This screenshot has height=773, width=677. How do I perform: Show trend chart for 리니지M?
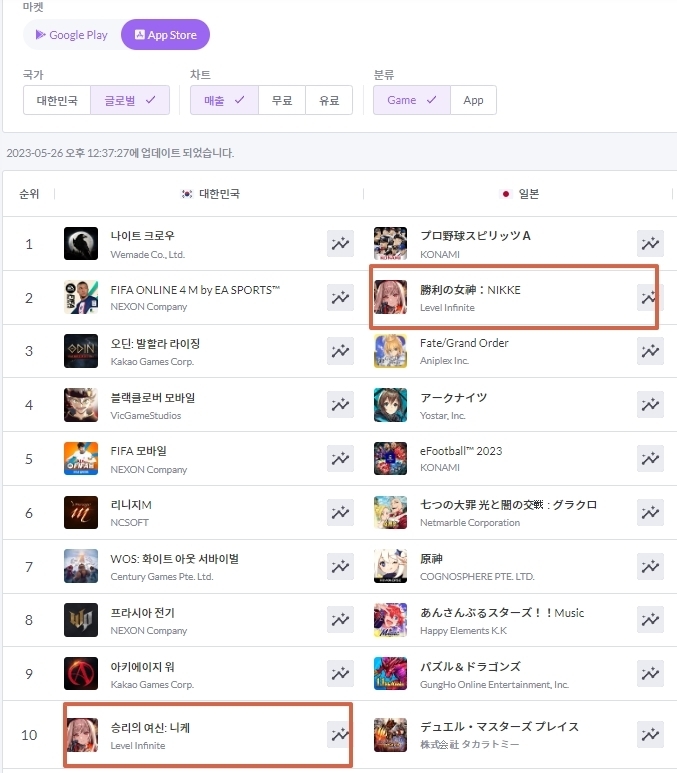(340, 512)
